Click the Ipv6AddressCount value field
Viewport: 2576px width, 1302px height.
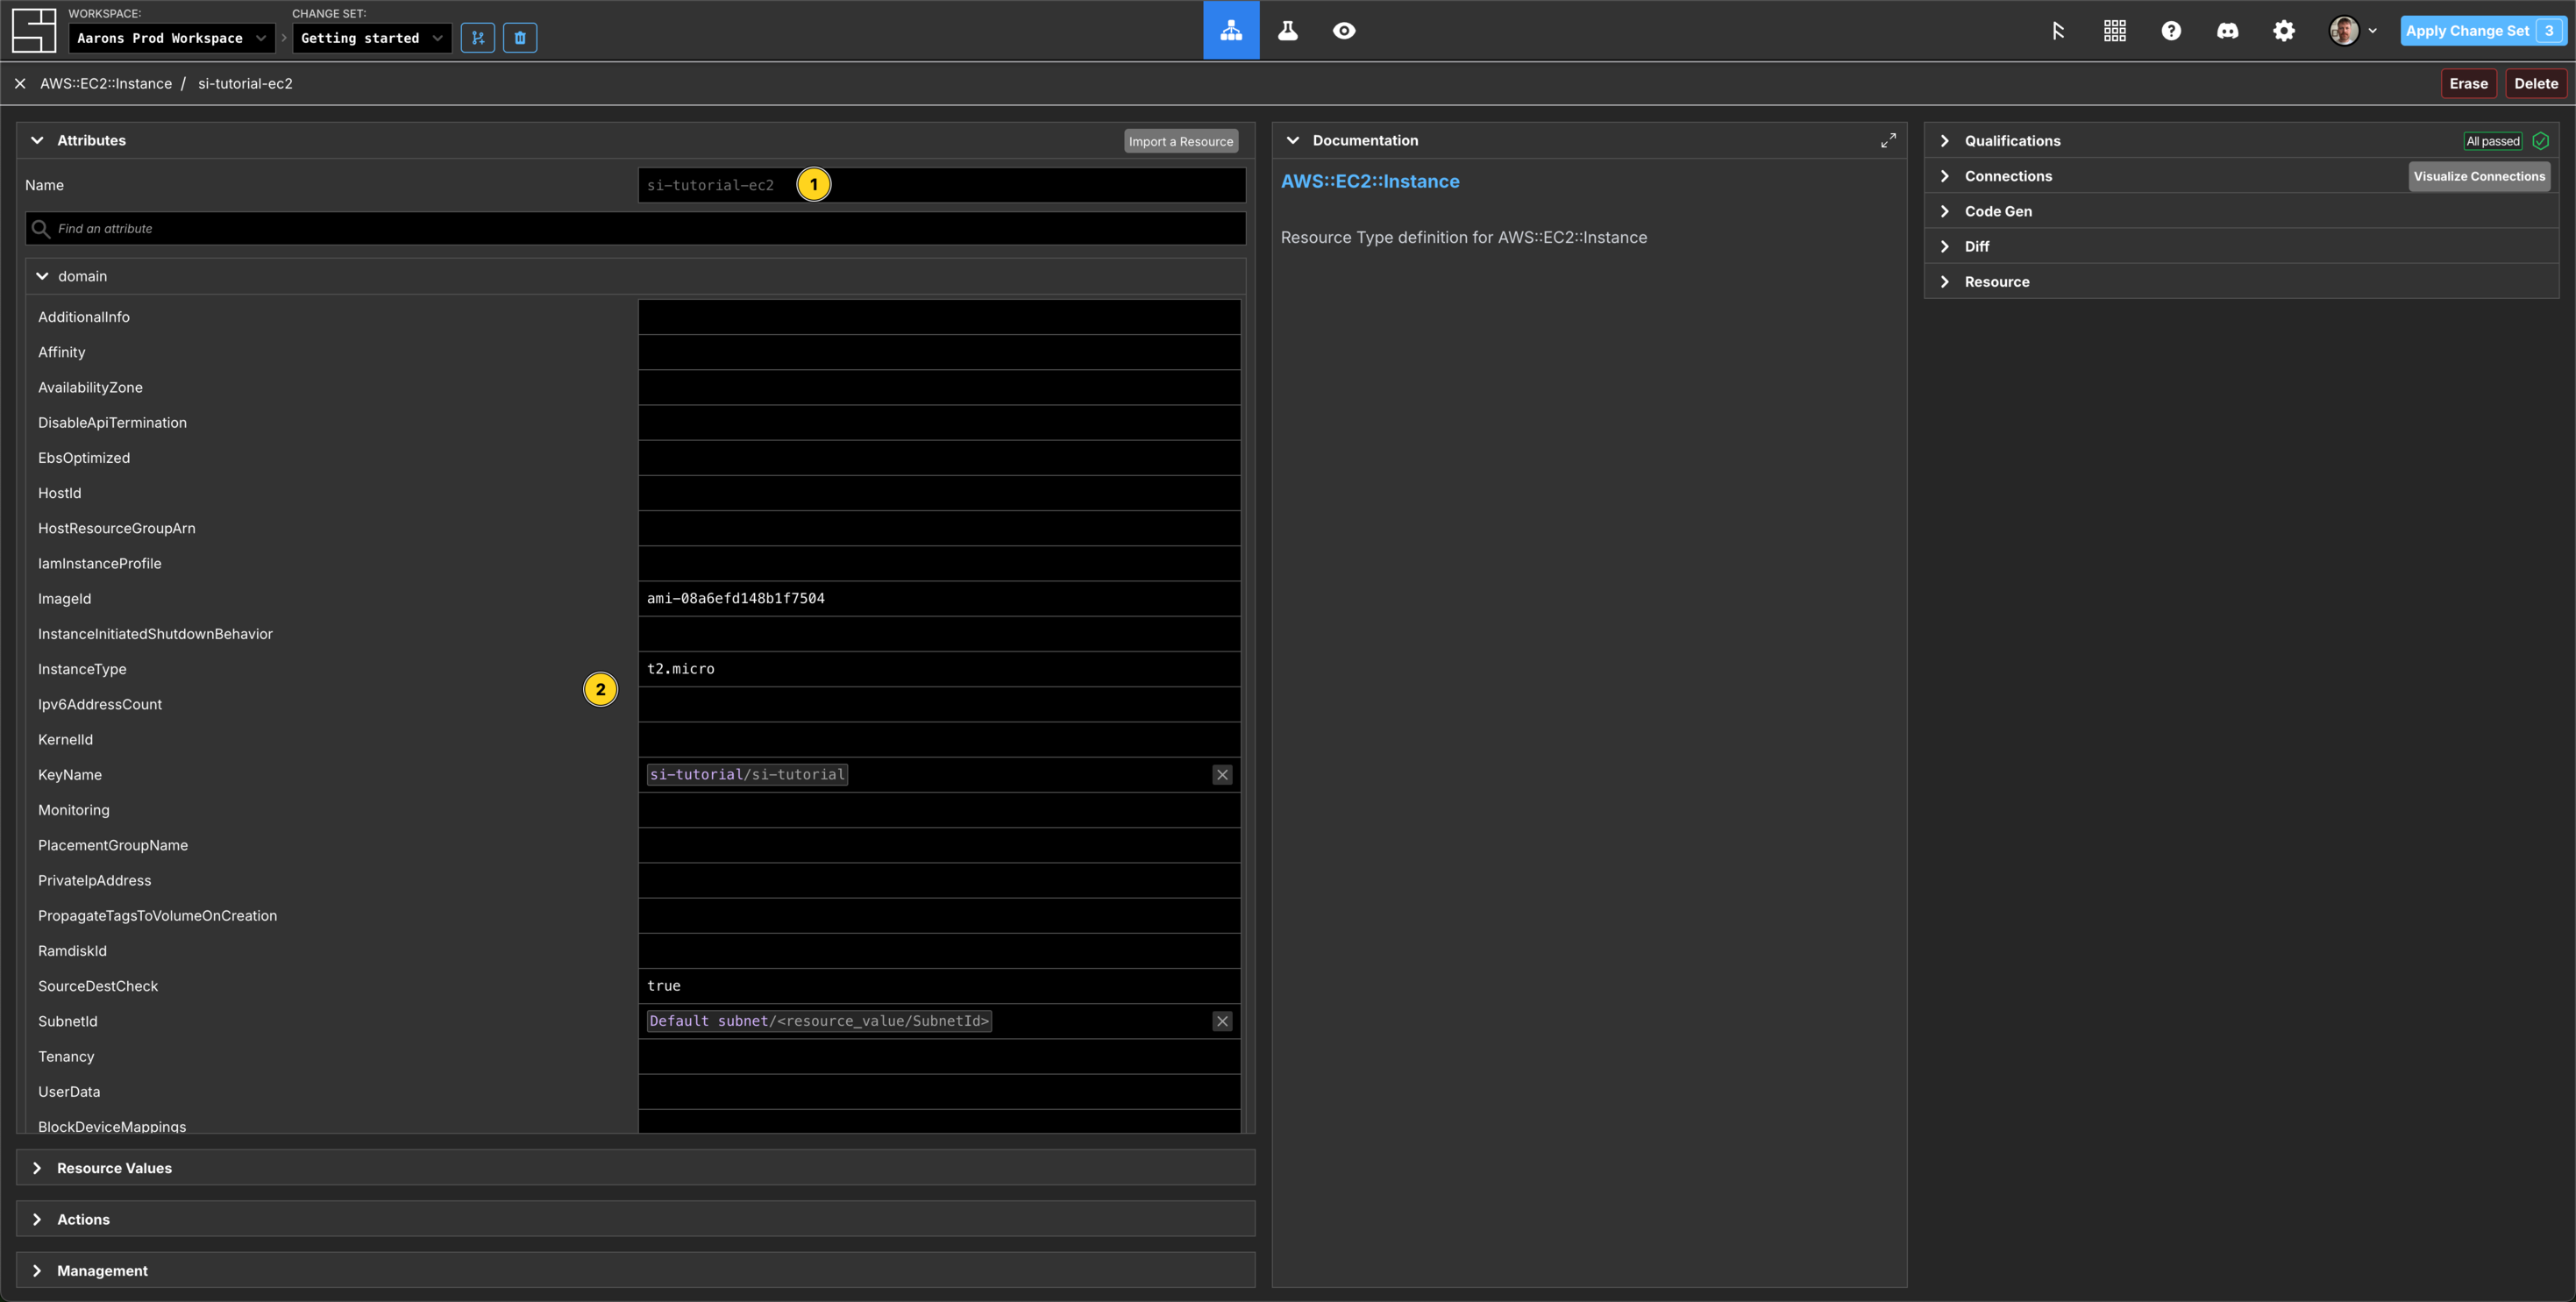940,705
